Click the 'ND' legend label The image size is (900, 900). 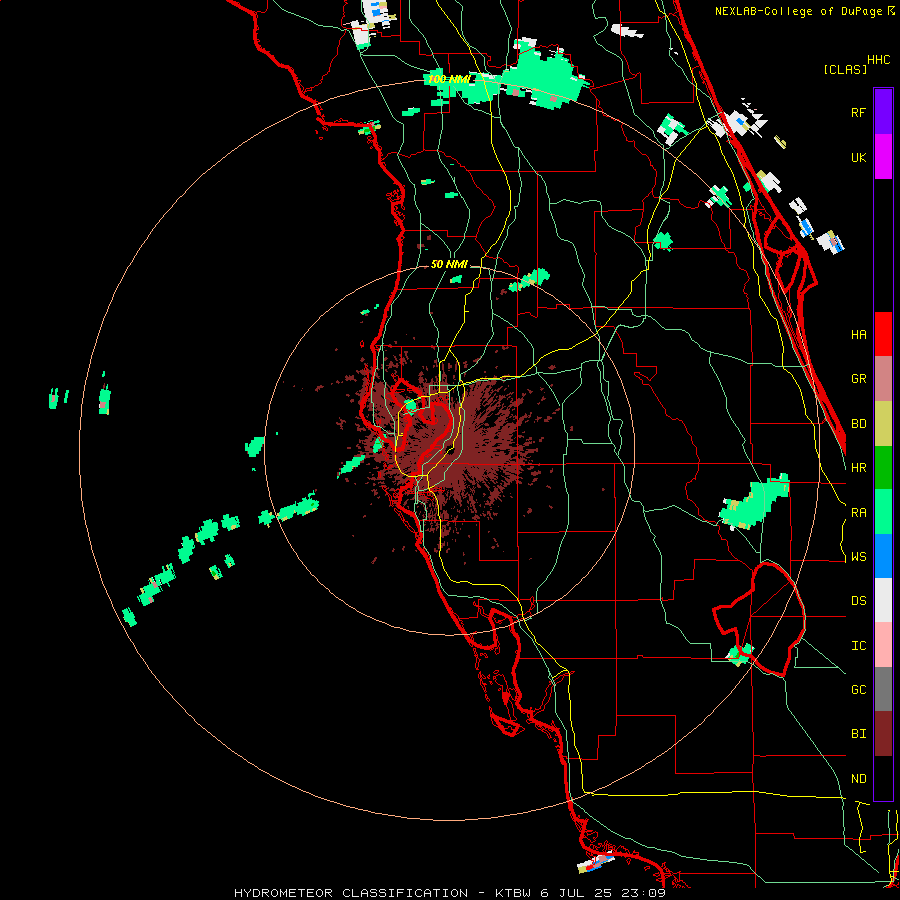(x=858, y=778)
